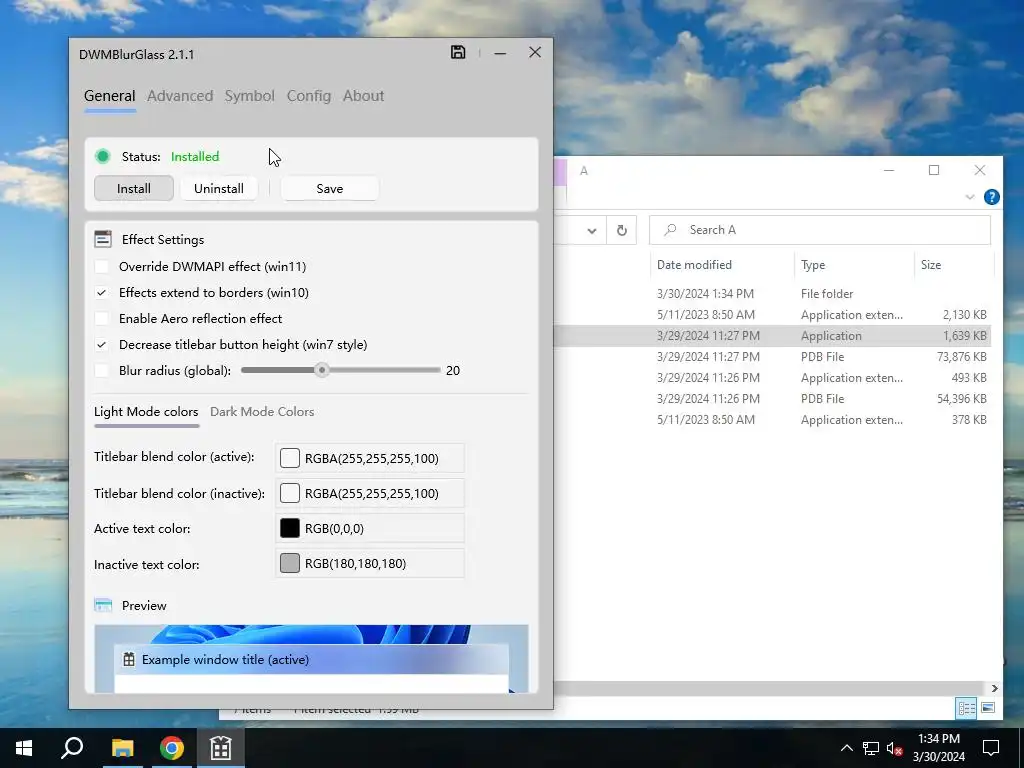
Task: Switch Explorer to large icons view
Action: pyautogui.click(x=988, y=708)
